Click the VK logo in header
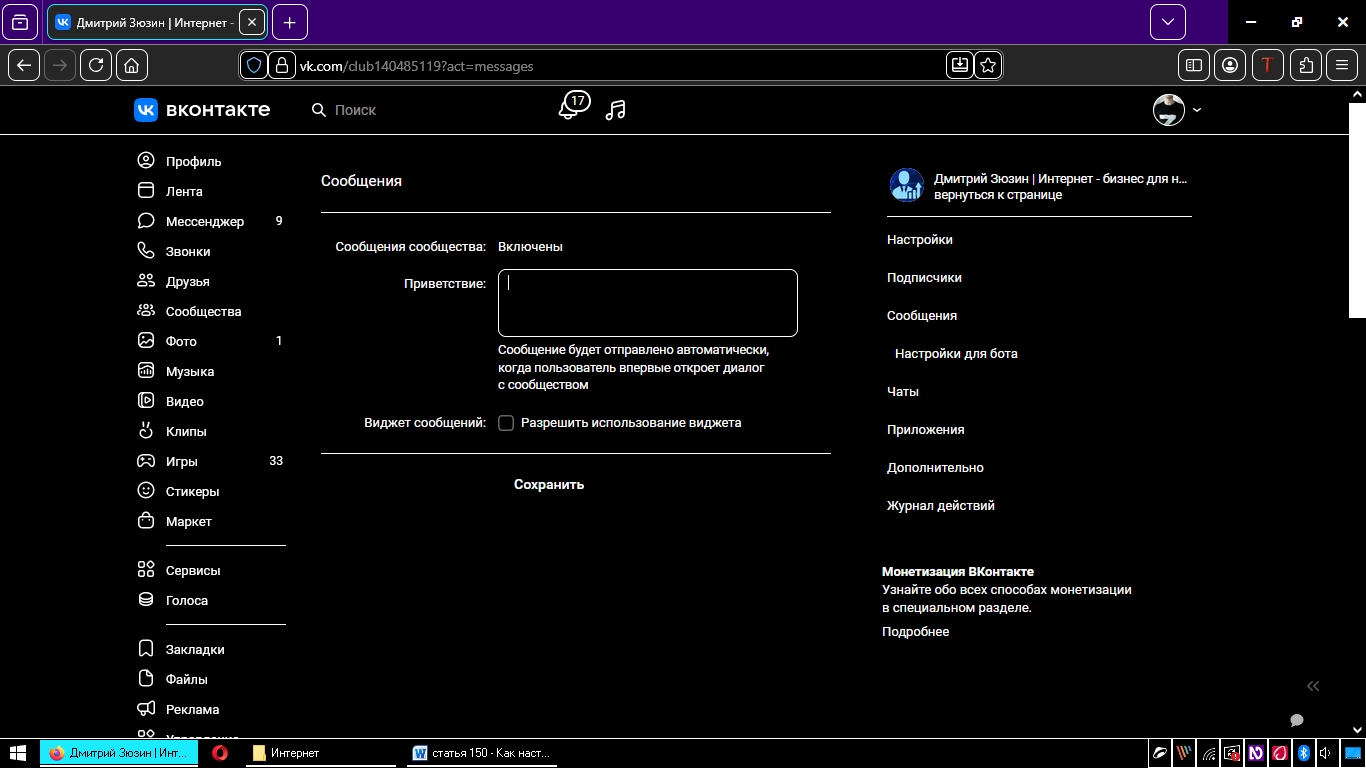The image size is (1366, 768). [x=202, y=110]
